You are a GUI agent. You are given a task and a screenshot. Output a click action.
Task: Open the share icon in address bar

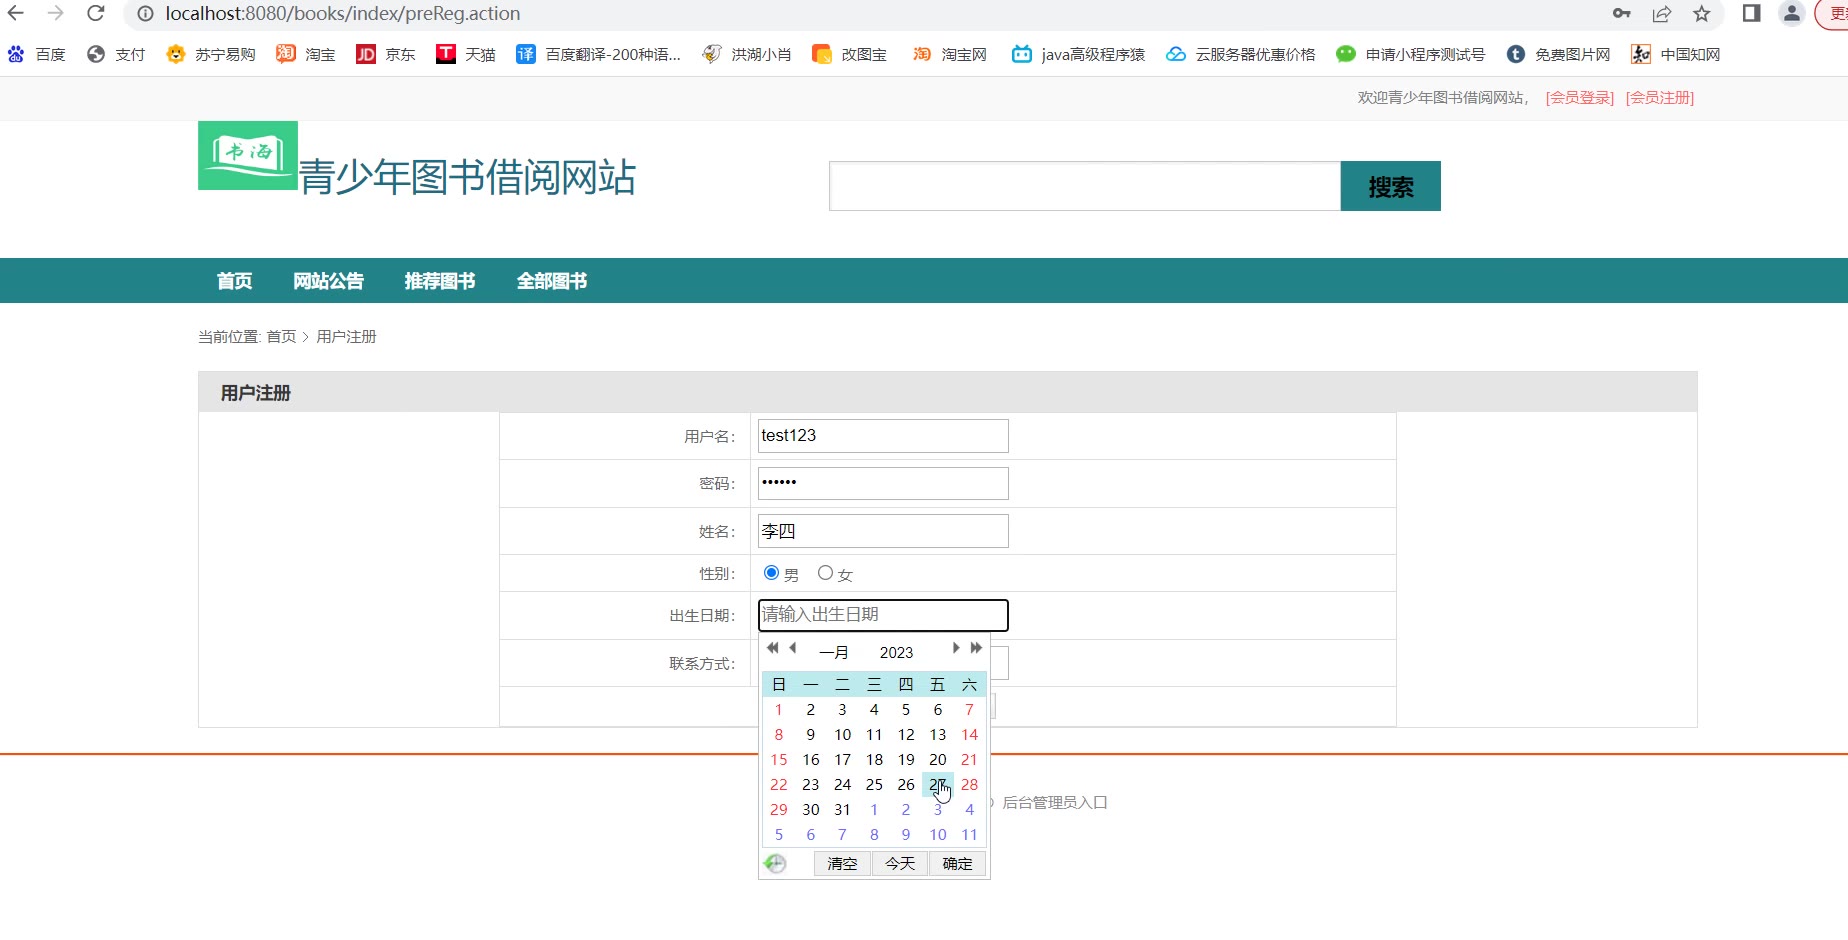click(1661, 14)
